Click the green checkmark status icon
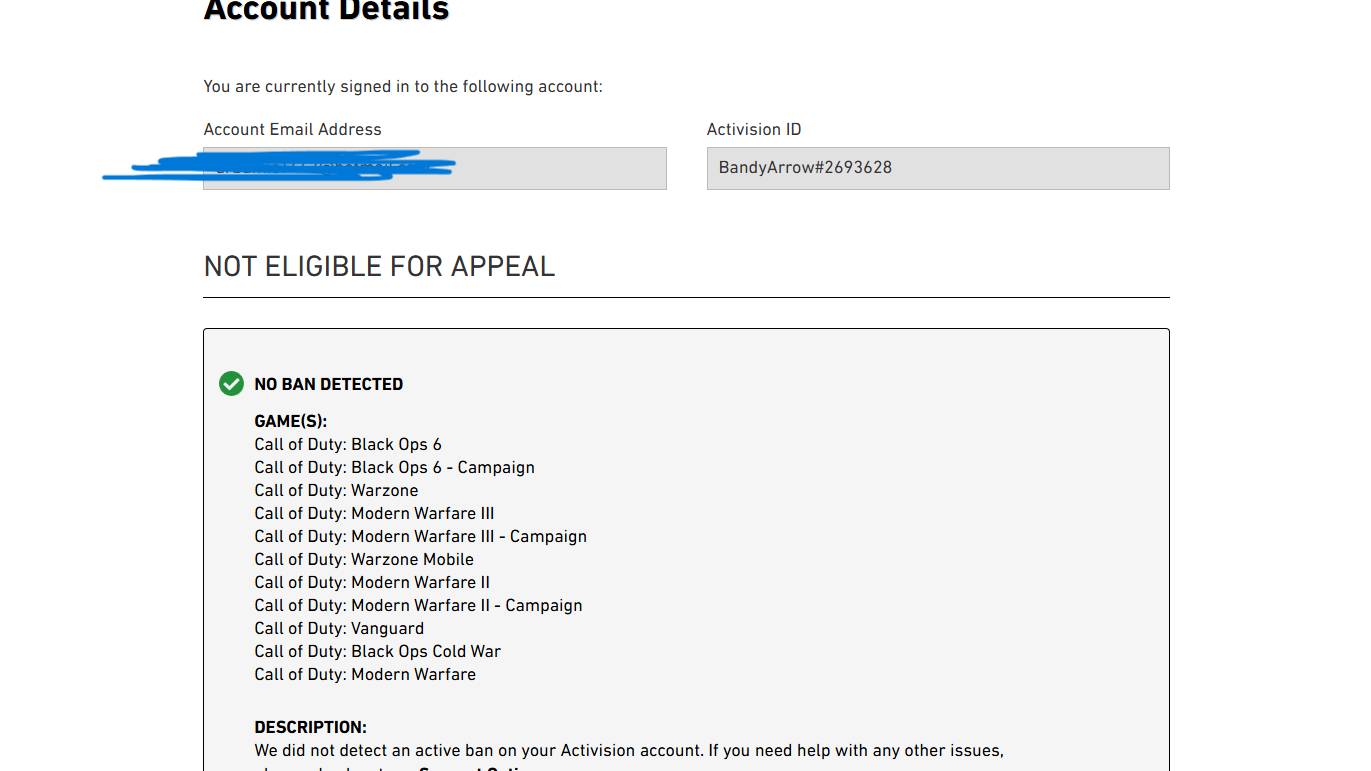The width and height of the screenshot is (1371, 771). tap(231, 384)
